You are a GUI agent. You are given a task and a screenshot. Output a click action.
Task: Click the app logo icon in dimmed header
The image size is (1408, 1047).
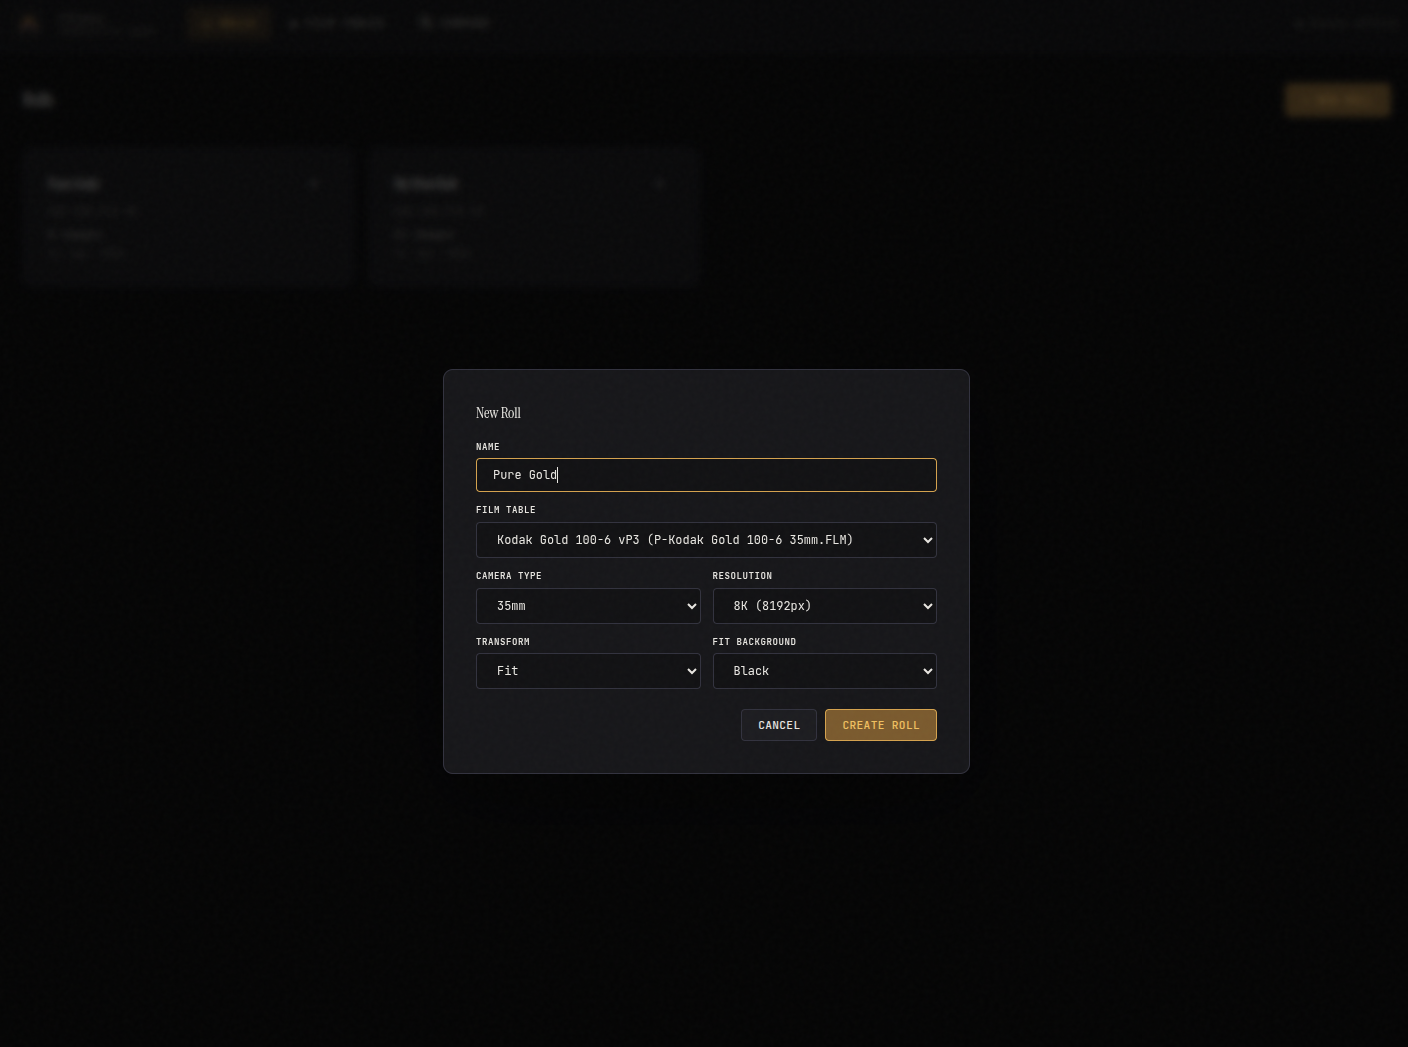tap(29, 23)
